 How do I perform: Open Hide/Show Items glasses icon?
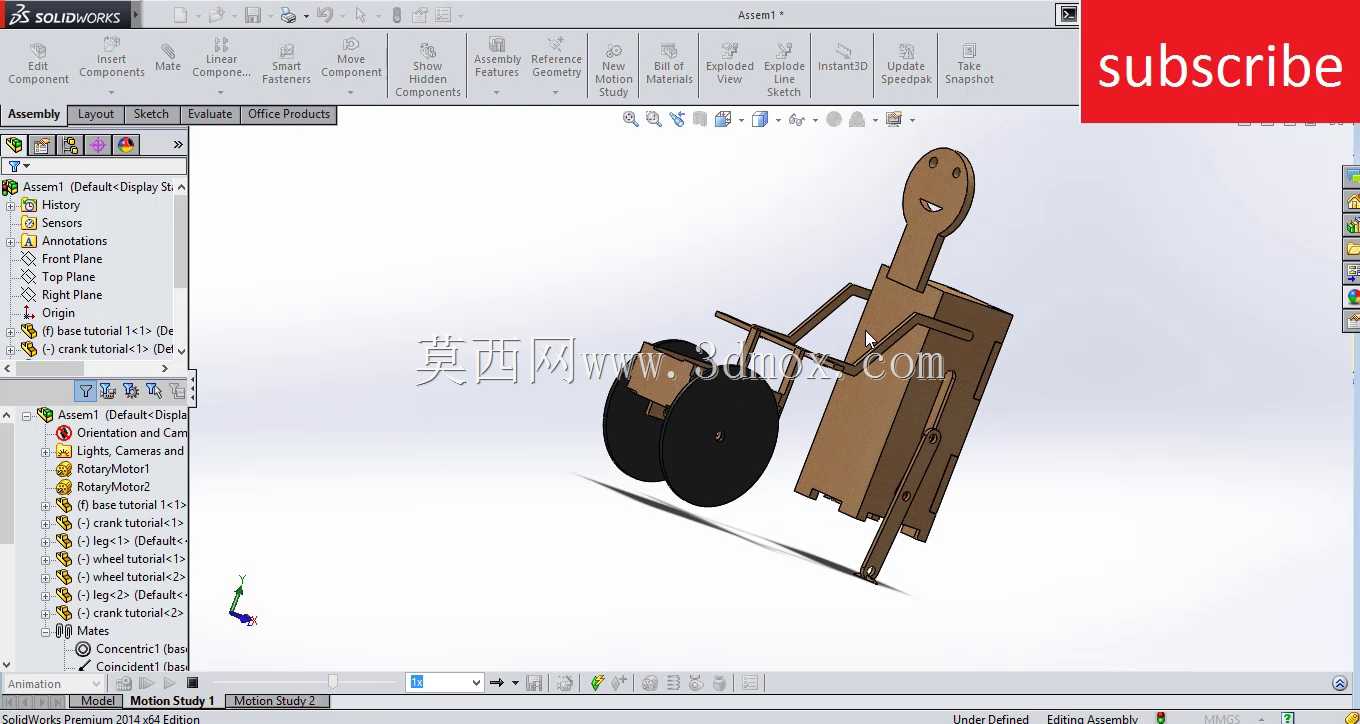click(797, 119)
